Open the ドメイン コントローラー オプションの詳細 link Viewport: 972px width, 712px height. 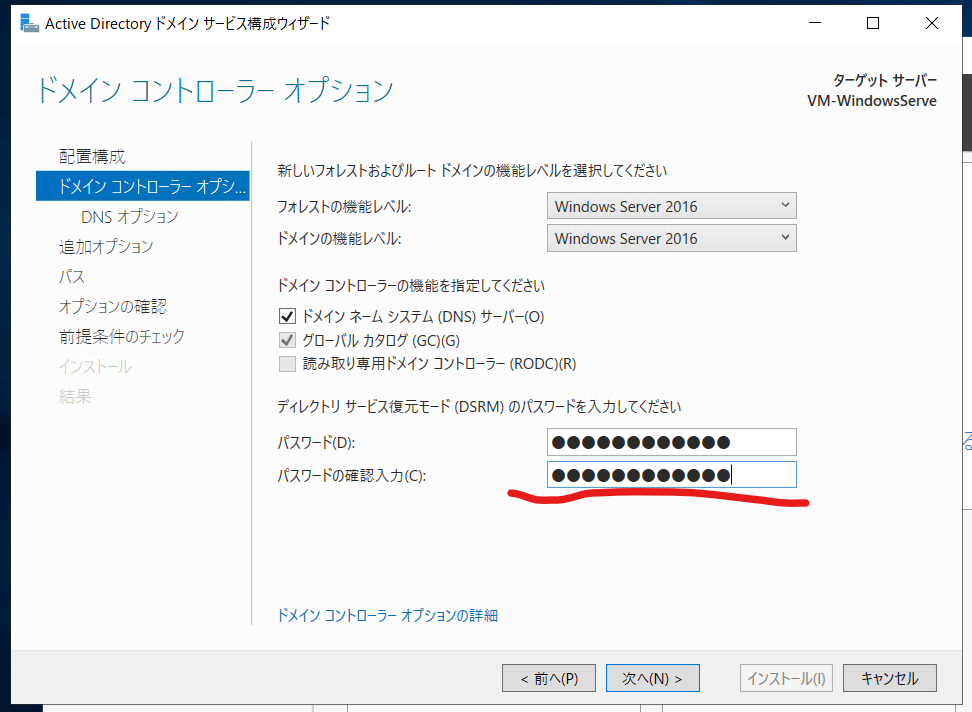387,615
